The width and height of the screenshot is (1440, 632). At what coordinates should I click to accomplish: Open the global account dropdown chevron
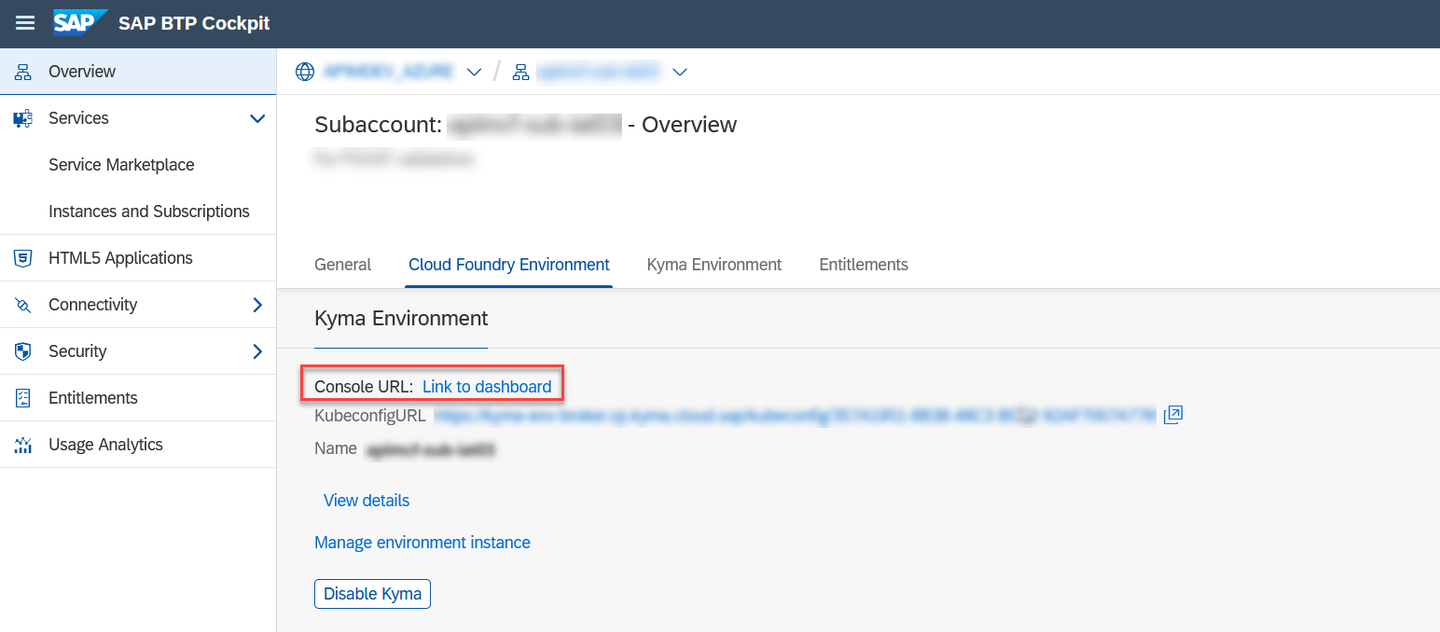coord(474,72)
